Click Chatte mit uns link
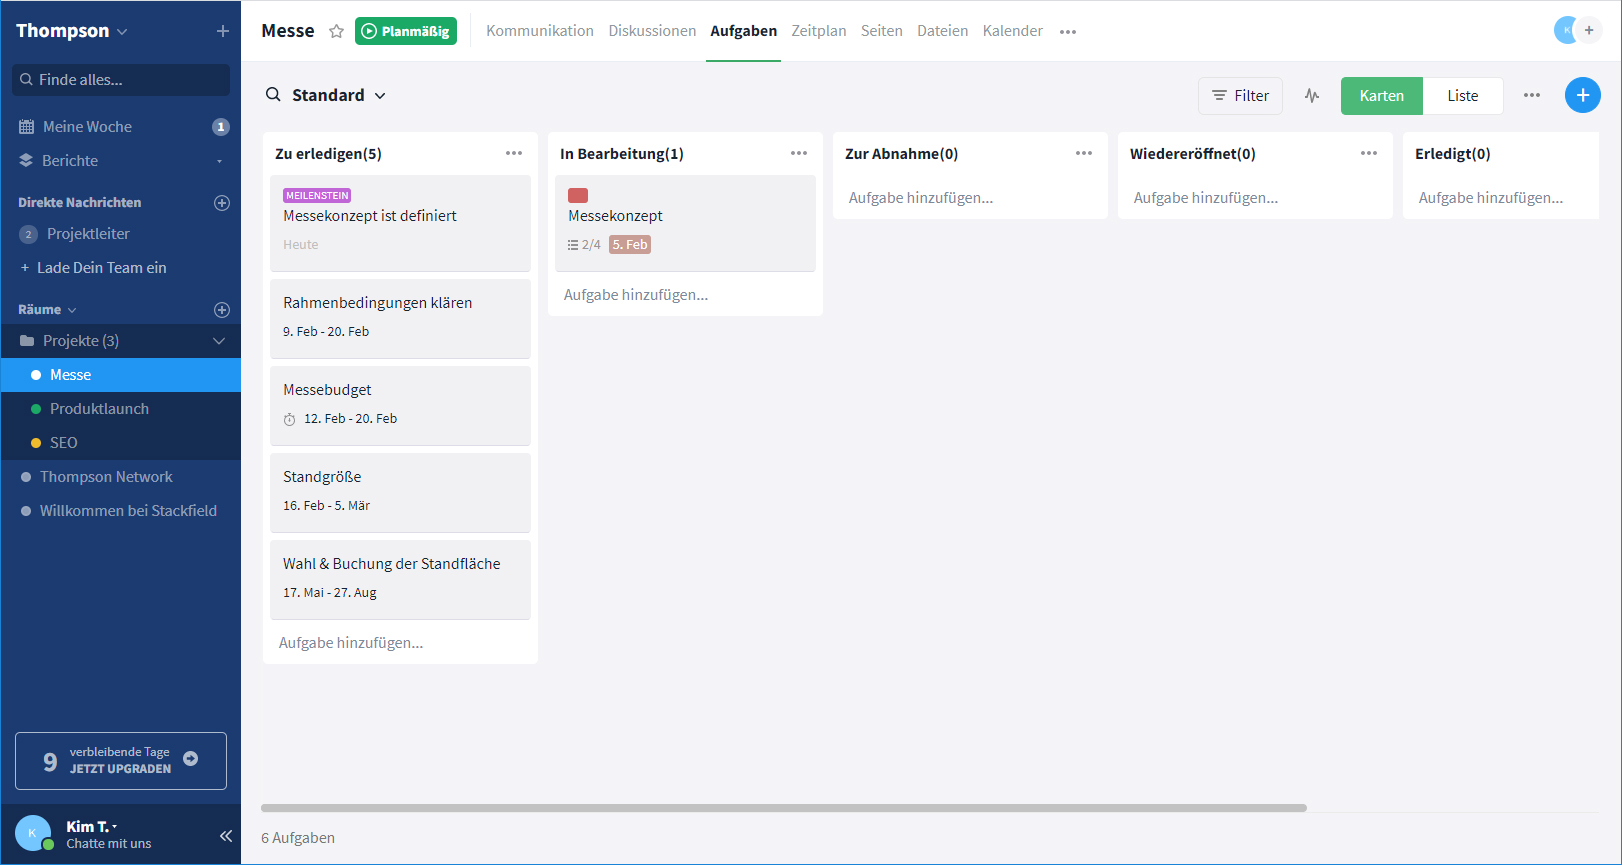Image resolution: width=1622 pixels, height=865 pixels. (x=109, y=844)
